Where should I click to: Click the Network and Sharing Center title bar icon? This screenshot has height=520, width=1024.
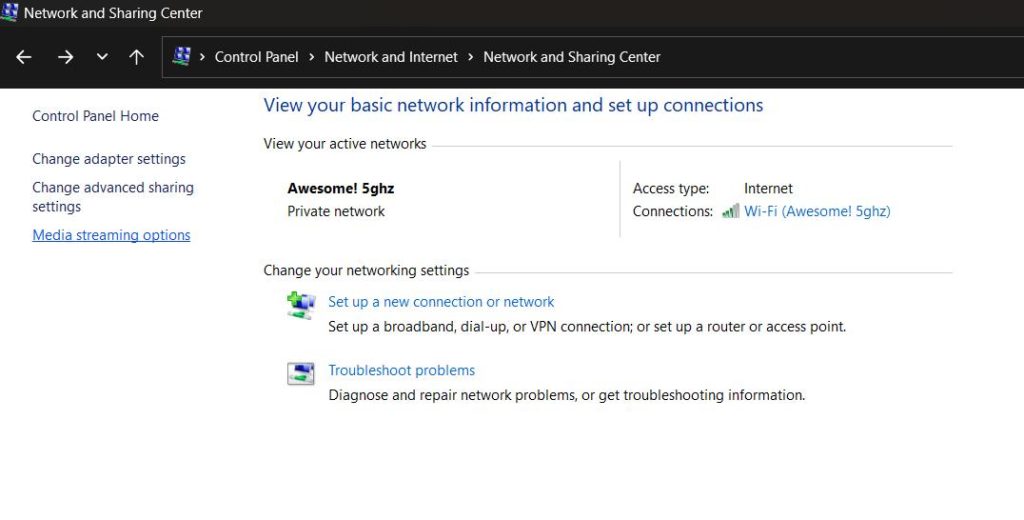pos(10,13)
